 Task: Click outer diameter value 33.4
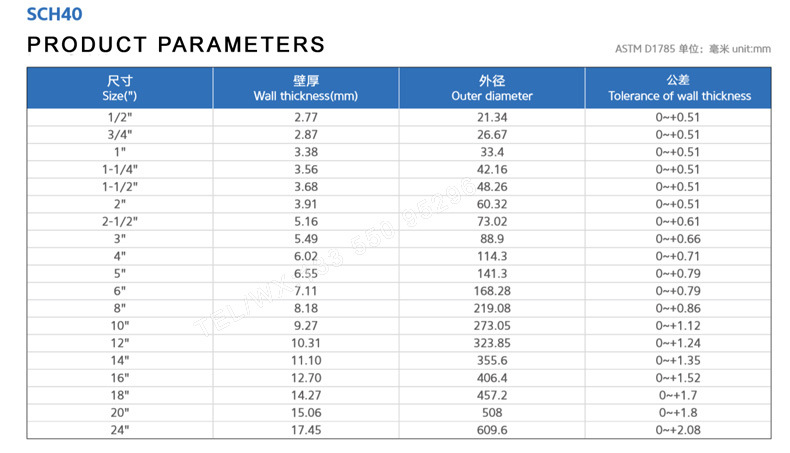[492, 152]
